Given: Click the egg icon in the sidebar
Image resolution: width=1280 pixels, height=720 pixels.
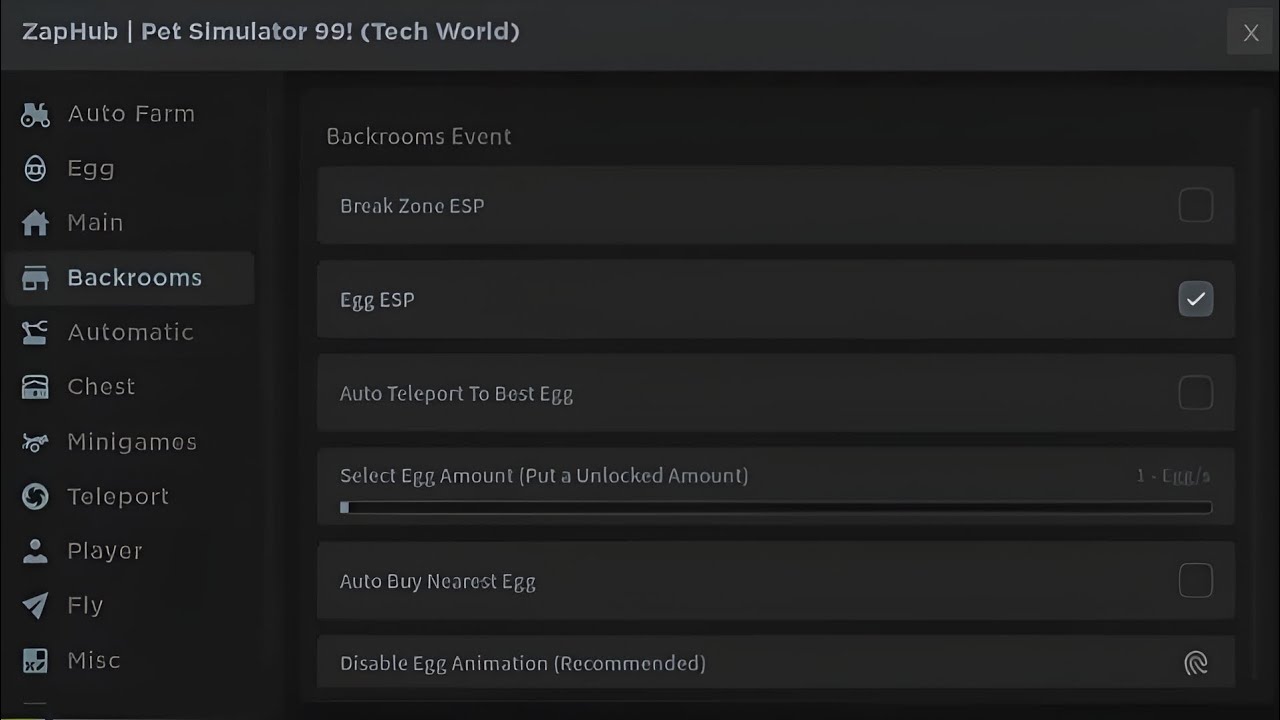Looking at the screenshot, I should click(x=35, y=169).
